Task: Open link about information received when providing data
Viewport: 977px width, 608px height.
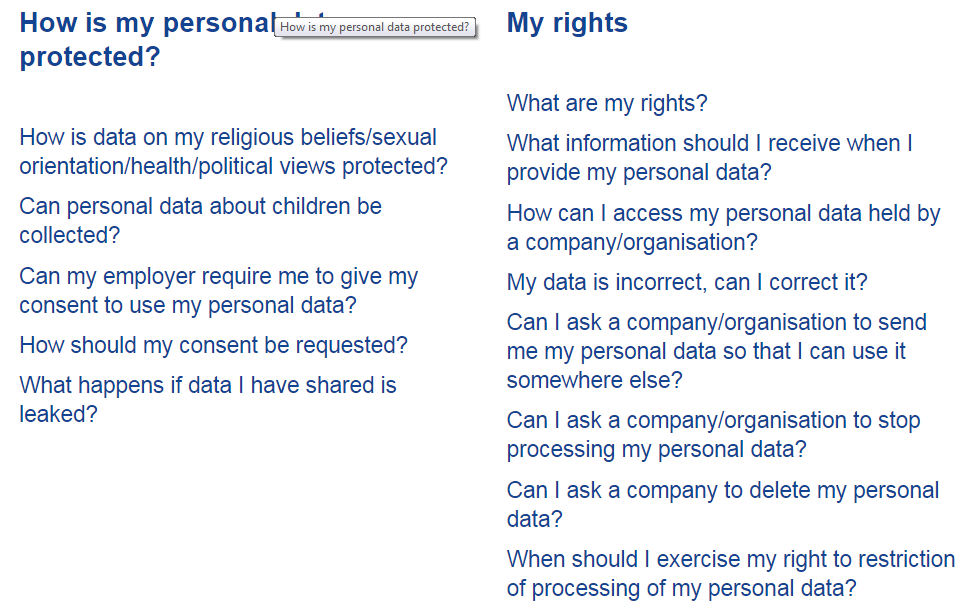Action: point(709,158)
